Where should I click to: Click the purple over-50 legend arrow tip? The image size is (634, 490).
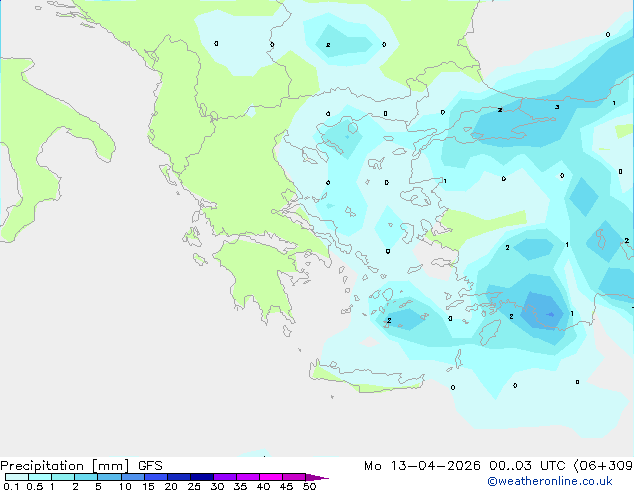(x=317, y=477)
